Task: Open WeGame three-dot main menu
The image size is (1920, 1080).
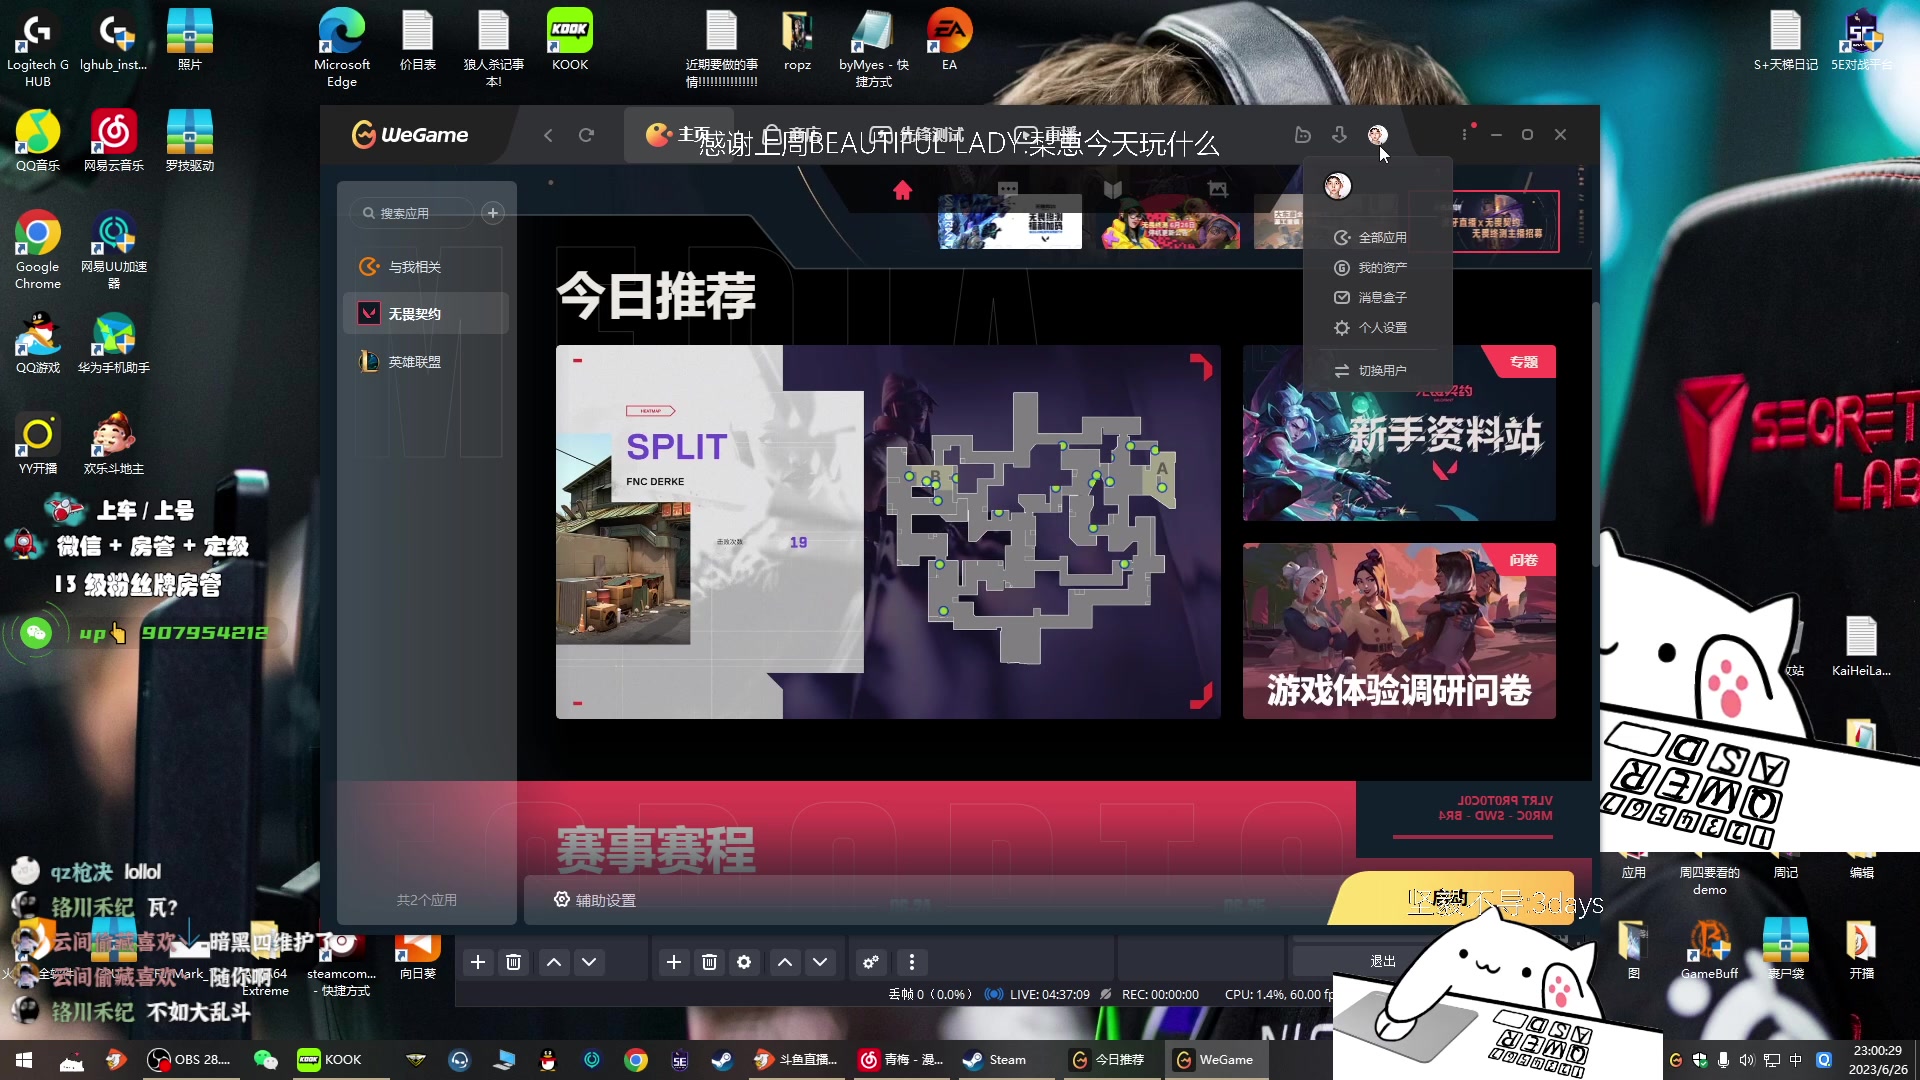Action: point(1464,134)
